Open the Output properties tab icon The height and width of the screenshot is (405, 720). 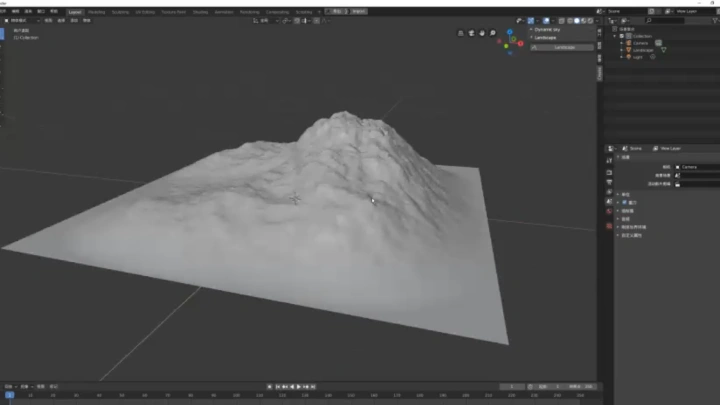[609, 182]
